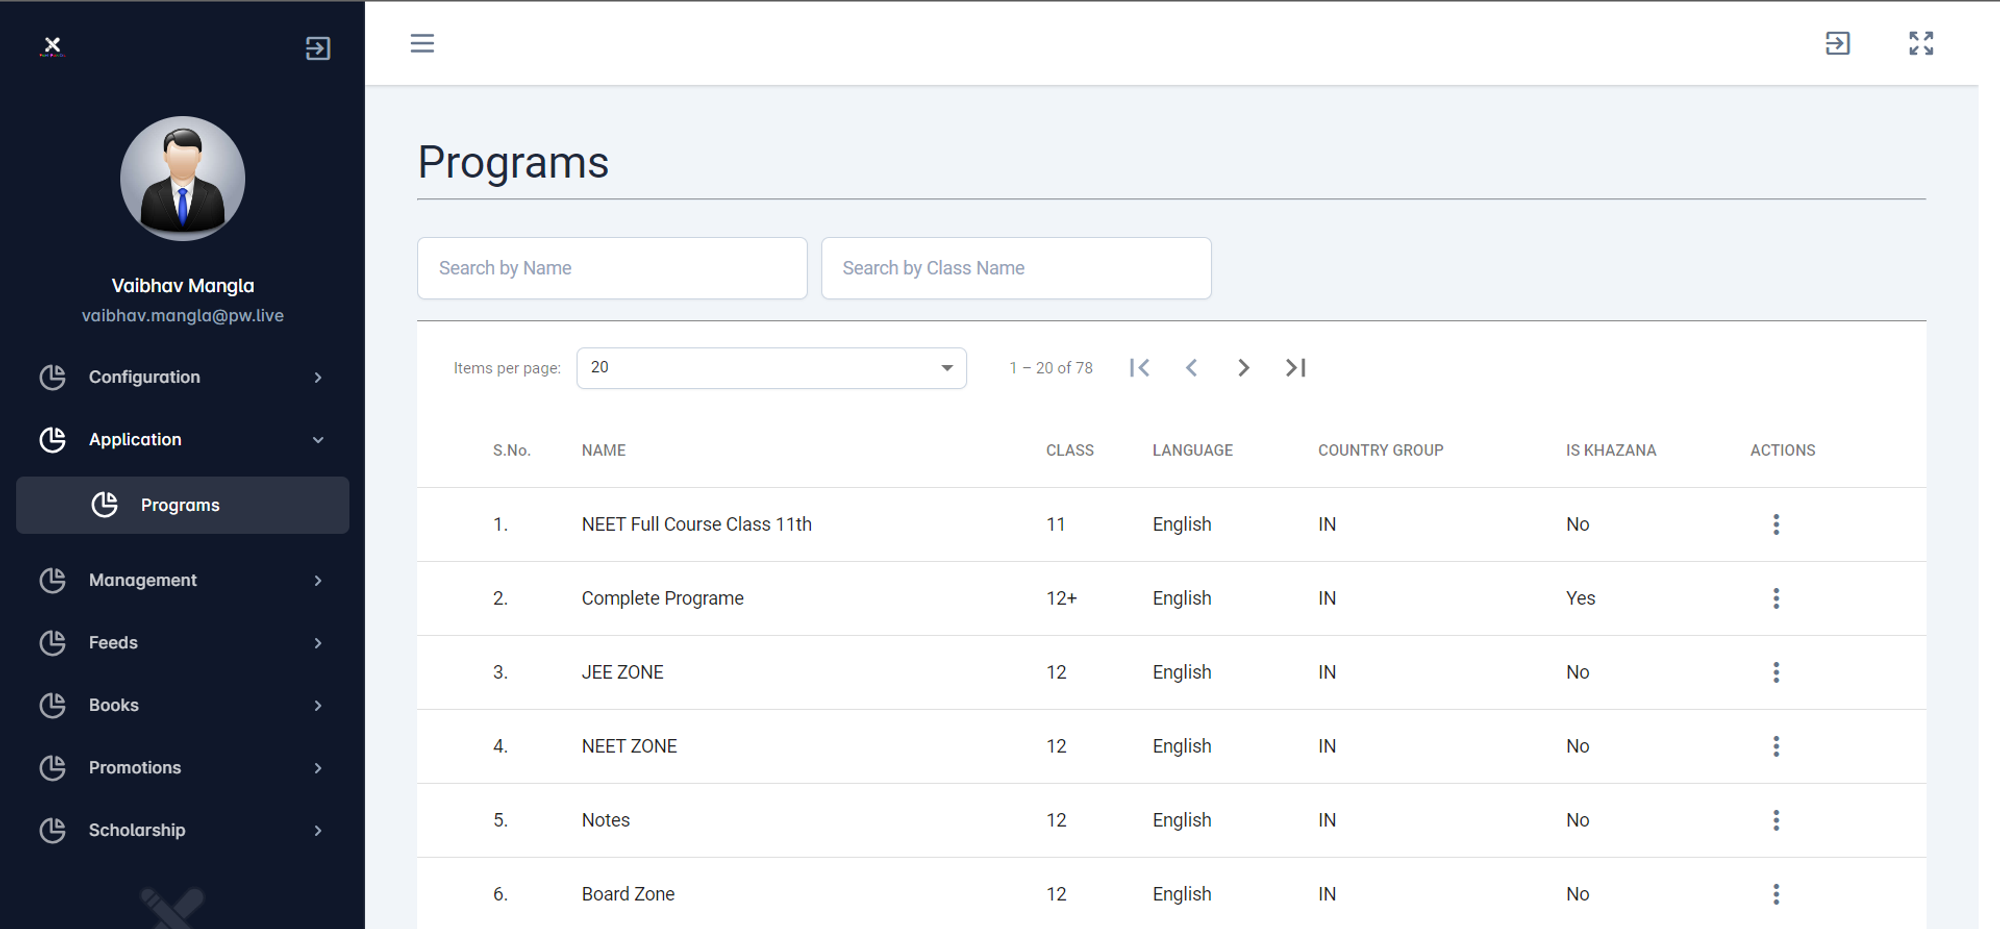Screen dimensions: 2000x929
Task: Expand the Configuration menu section
Action: pyautogui.click(x=182, y=377)
